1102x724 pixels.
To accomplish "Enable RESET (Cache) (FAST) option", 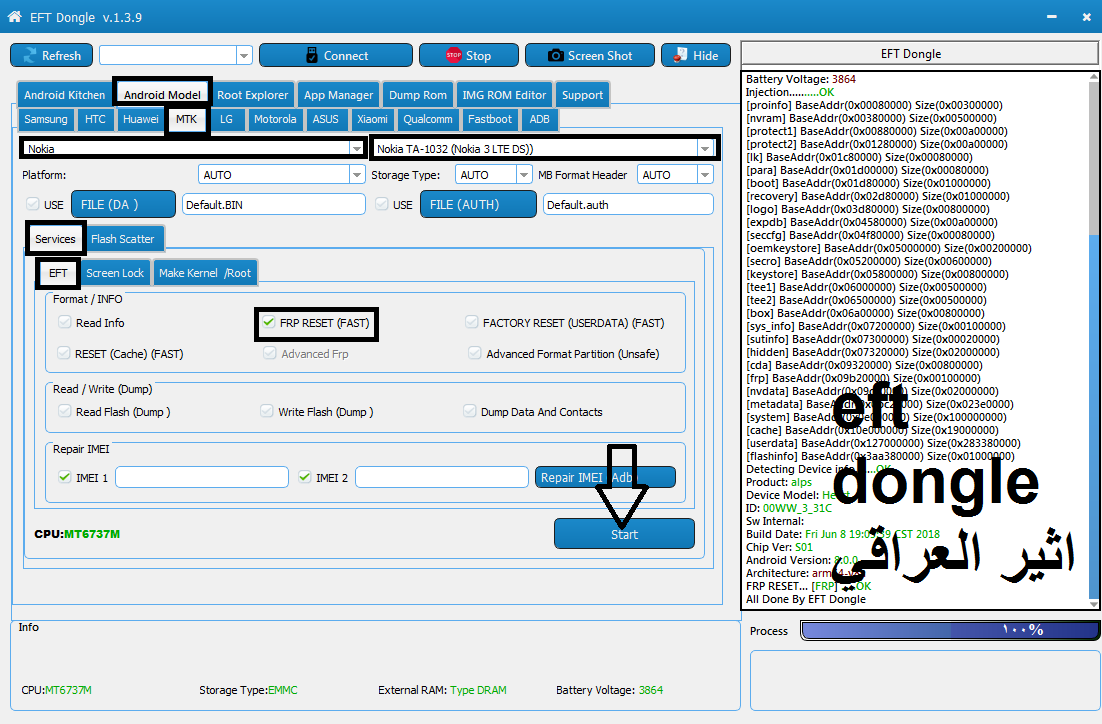I will [x=64, y=353].
